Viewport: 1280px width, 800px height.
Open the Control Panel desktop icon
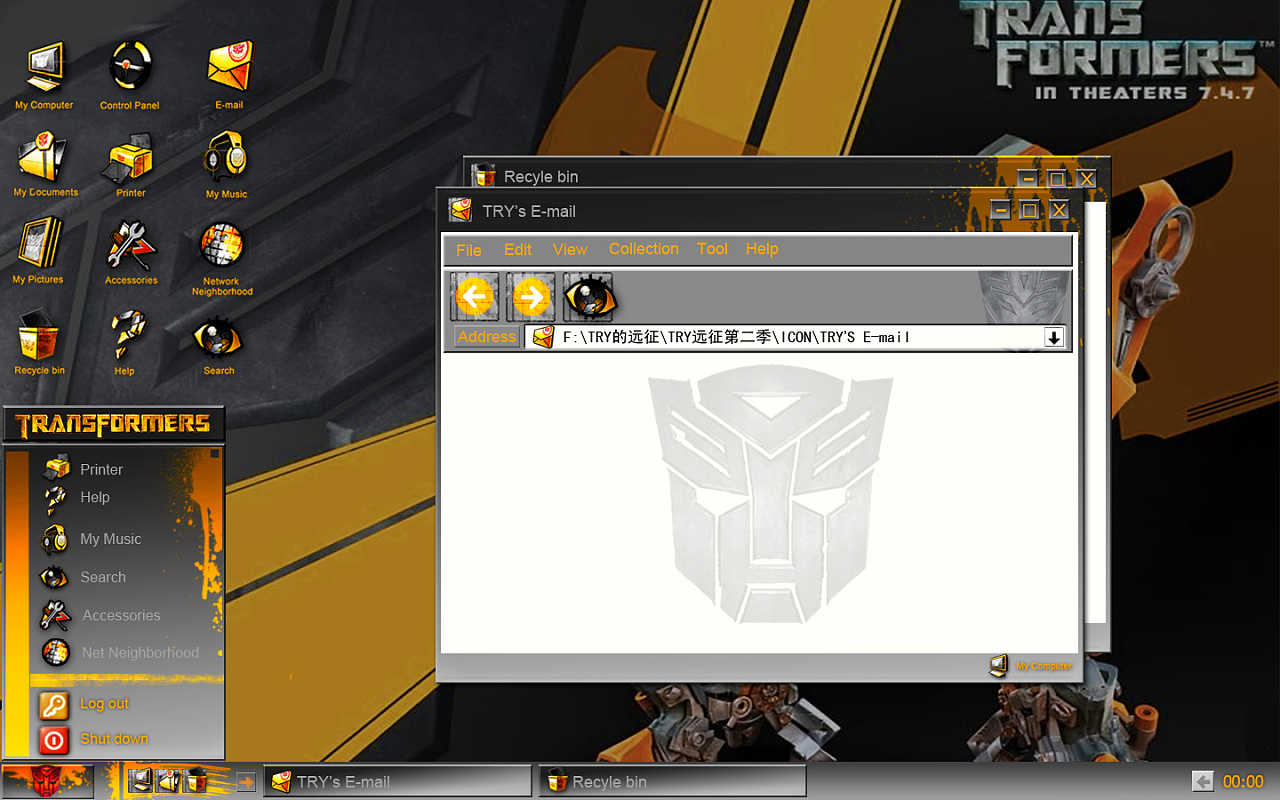coord(130,68)
